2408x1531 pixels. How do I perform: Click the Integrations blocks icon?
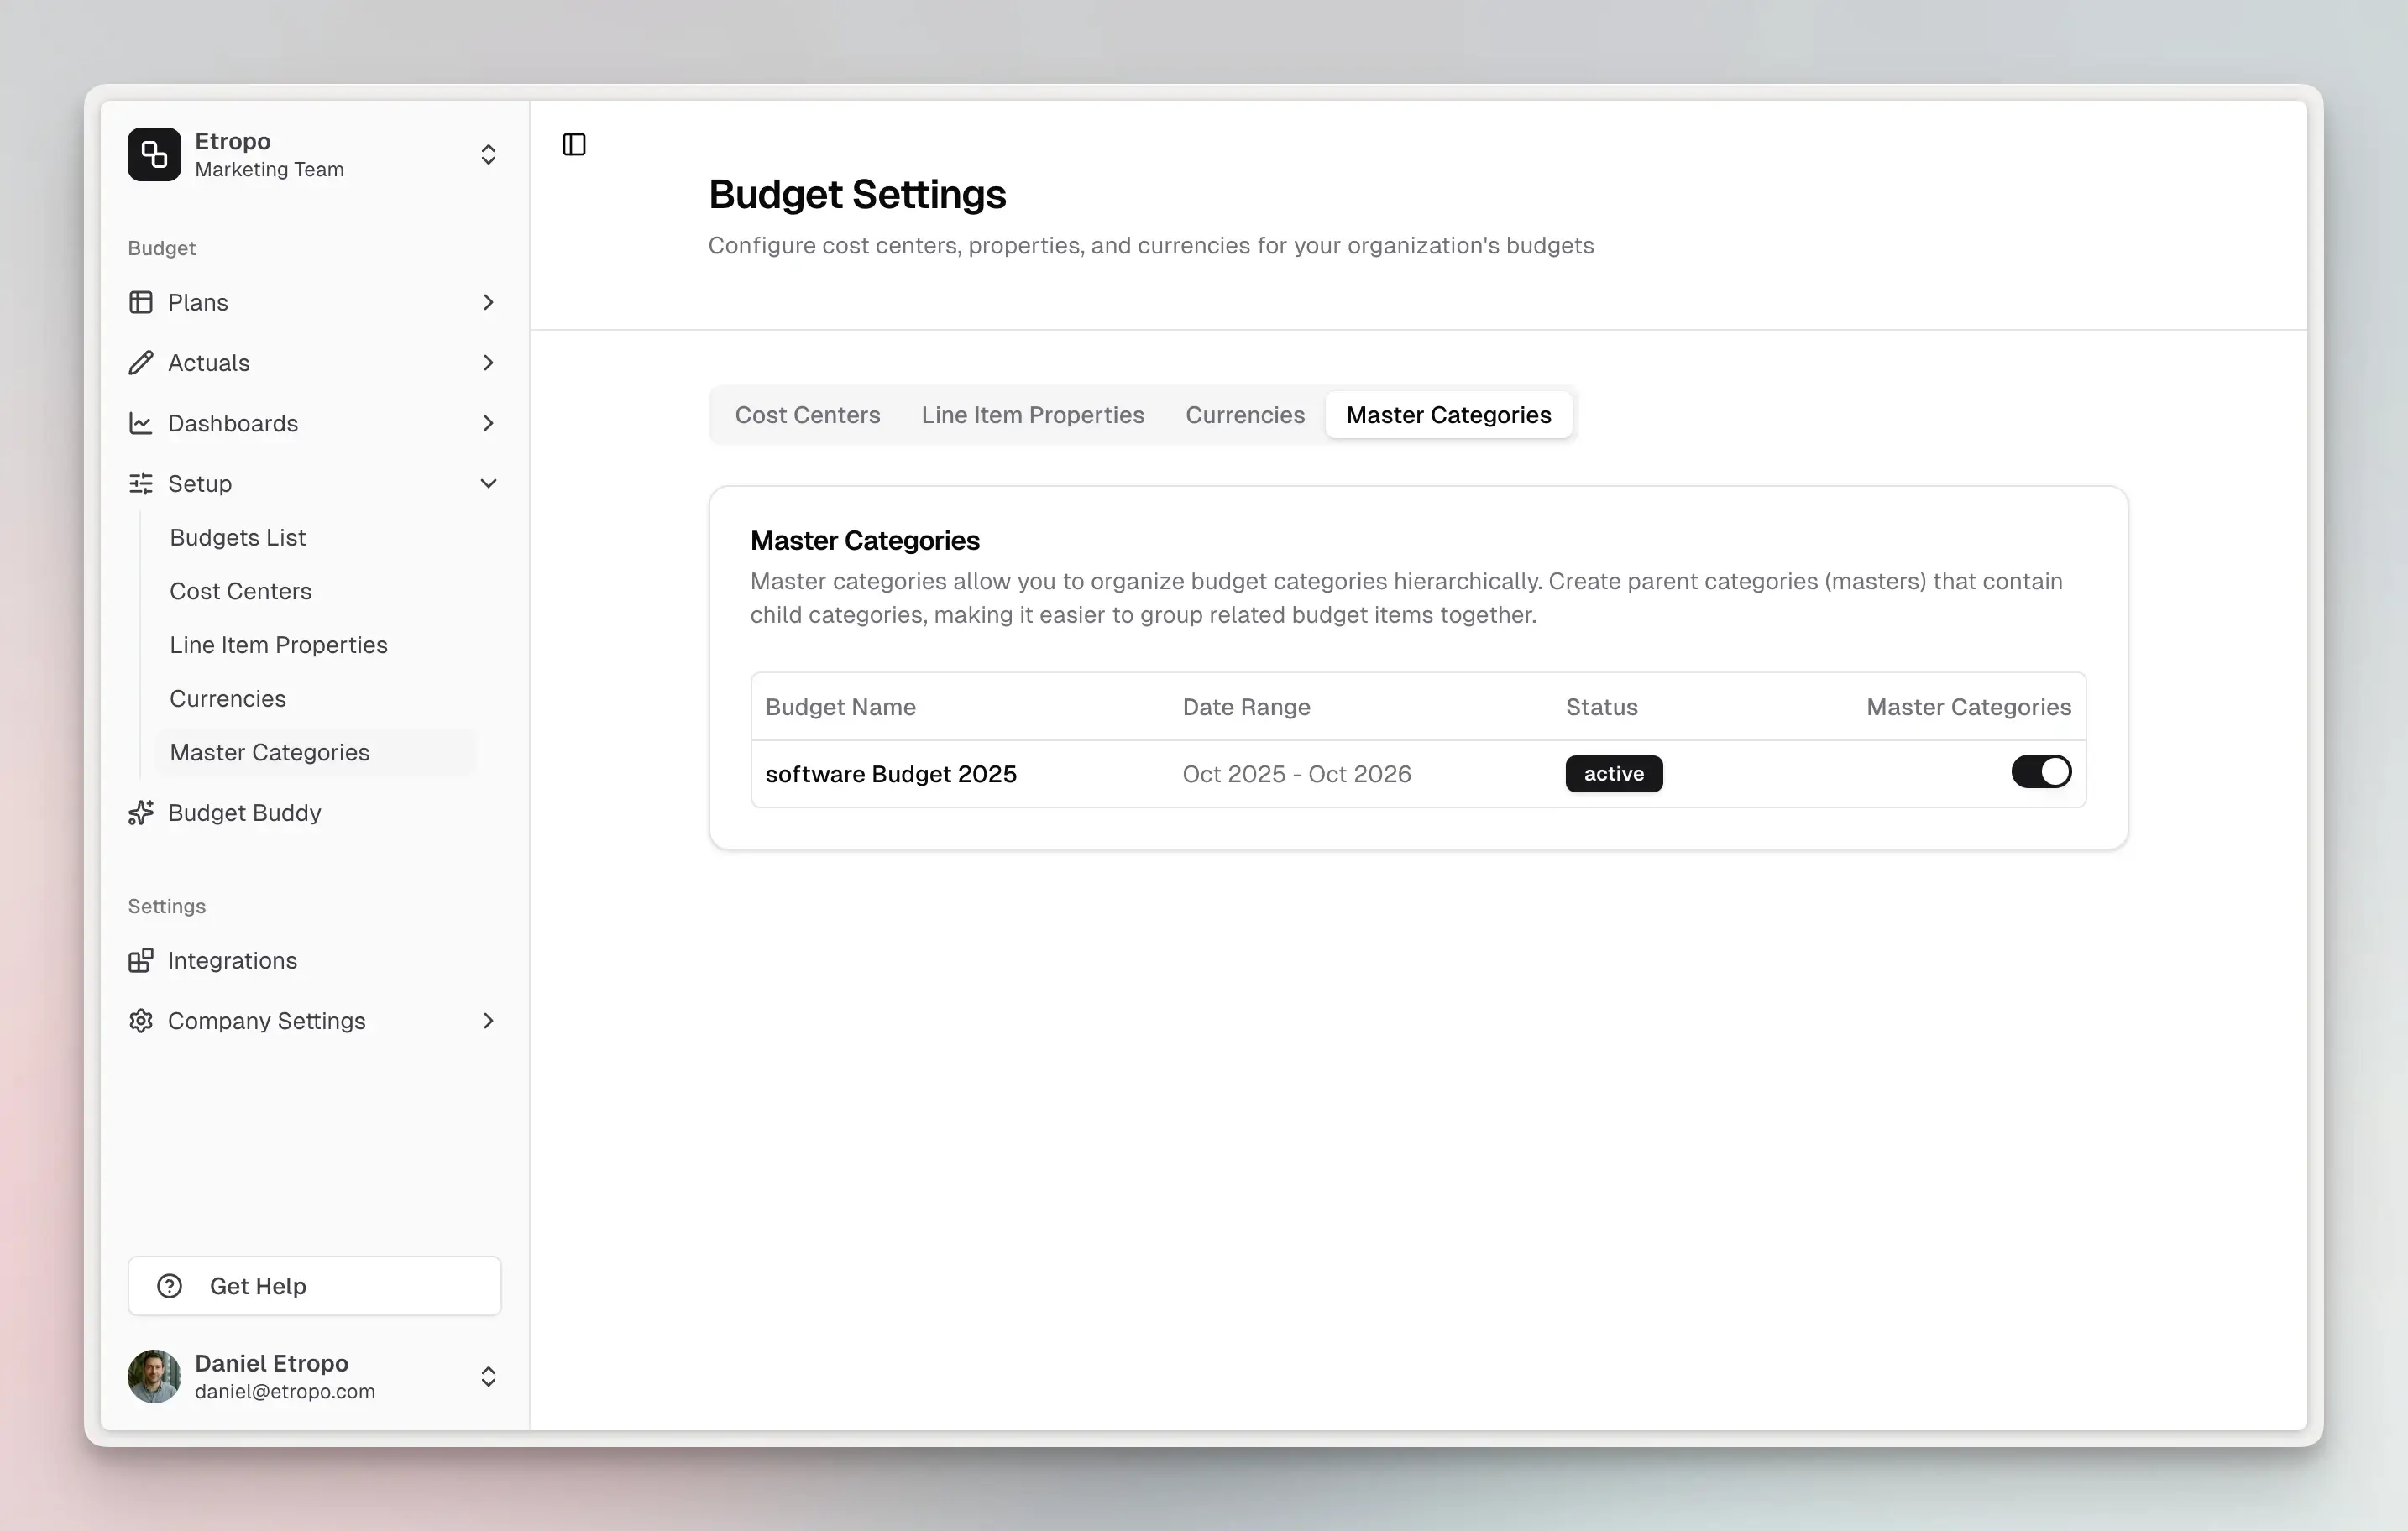(x=141, y=961)
